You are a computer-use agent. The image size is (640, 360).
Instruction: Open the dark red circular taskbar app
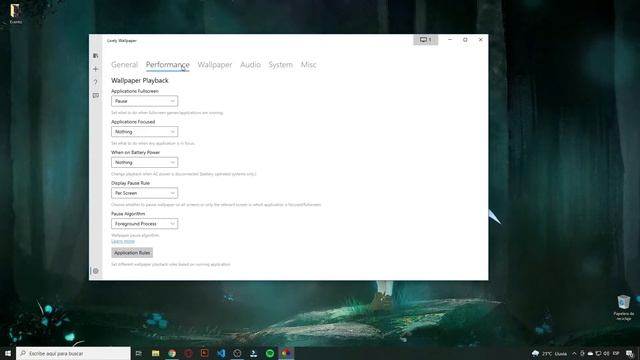click(x=188, y=353)
